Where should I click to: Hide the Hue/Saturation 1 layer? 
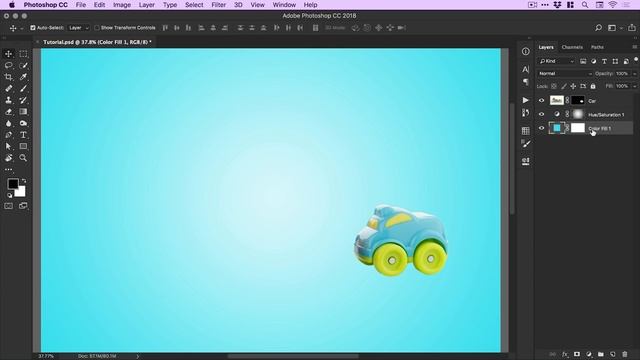(542, 114)
